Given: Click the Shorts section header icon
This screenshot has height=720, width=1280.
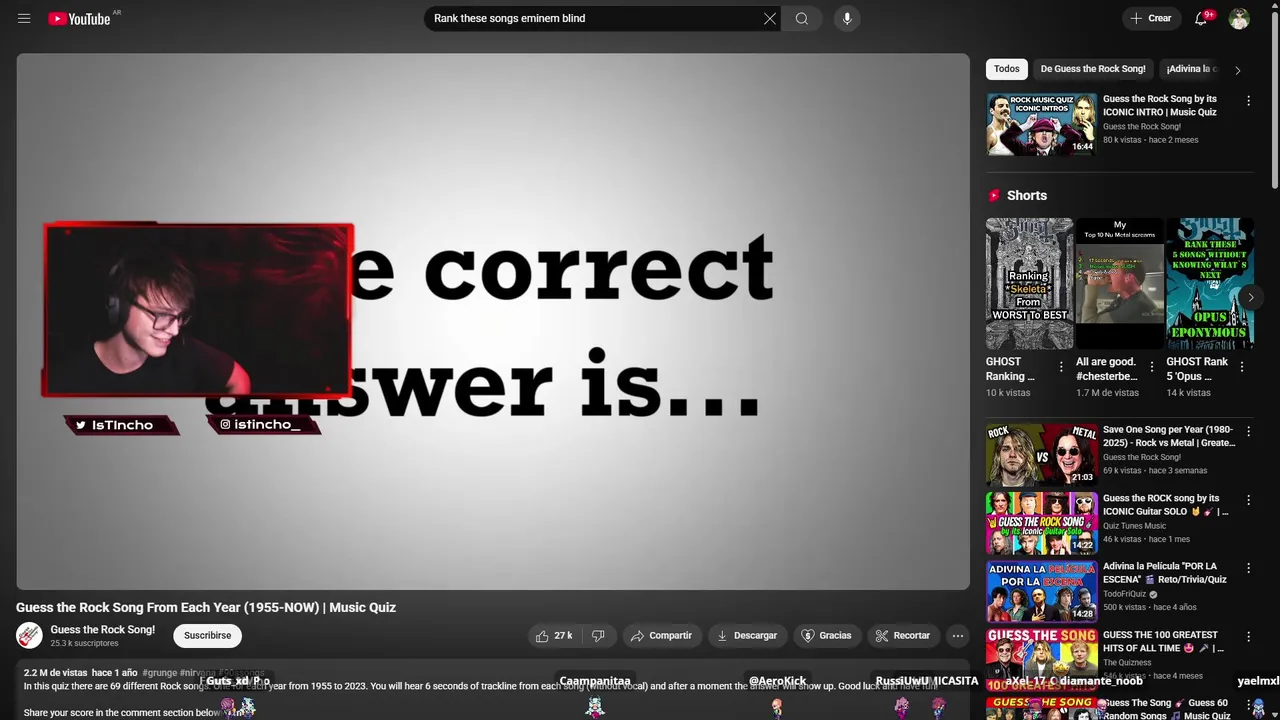Looking at the screenshot, I should (994, 196).
